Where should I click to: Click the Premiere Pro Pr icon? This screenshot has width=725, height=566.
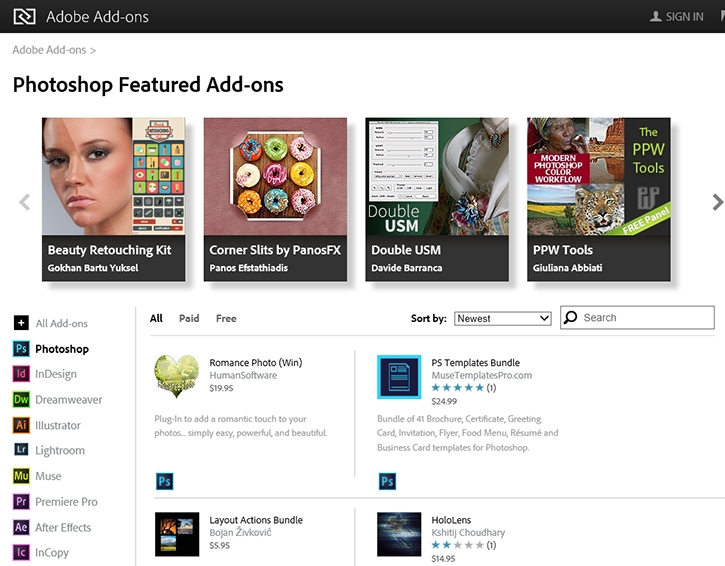(x=21, y=502)
